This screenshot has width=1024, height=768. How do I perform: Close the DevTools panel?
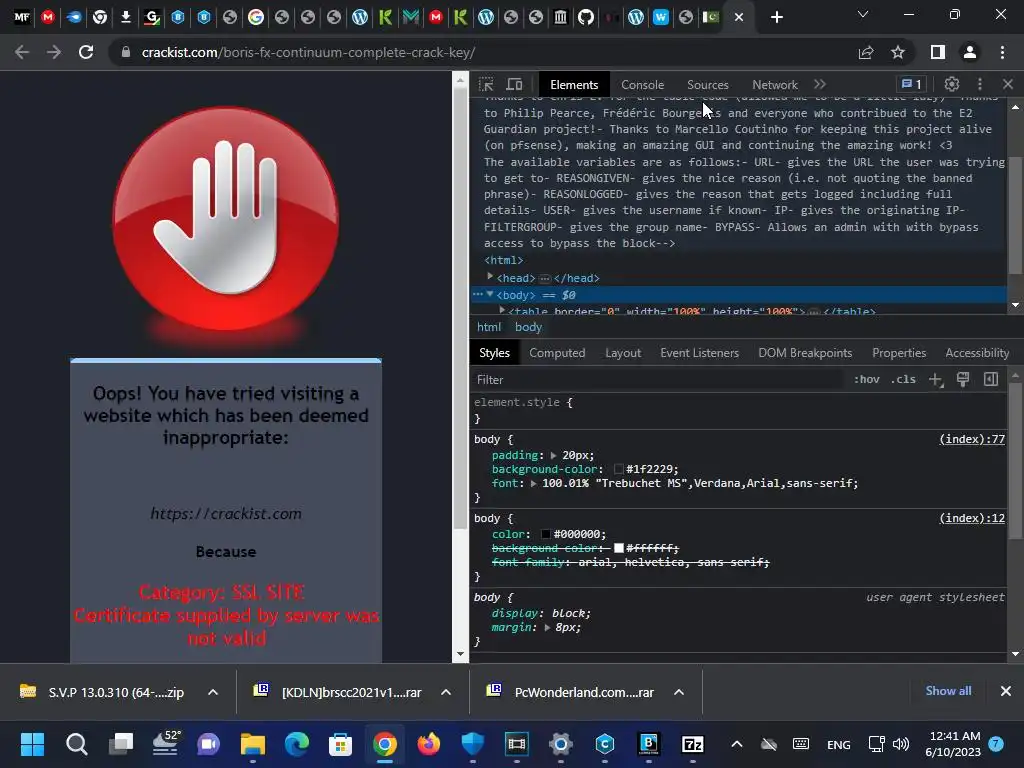1008,84
